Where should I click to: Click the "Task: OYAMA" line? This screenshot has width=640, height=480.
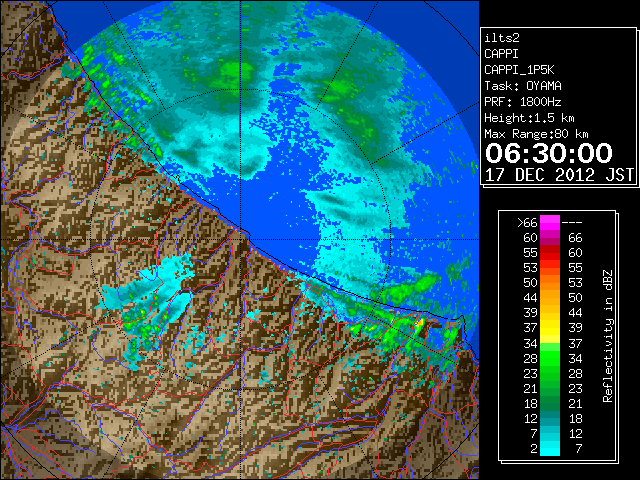coord(523,86)
